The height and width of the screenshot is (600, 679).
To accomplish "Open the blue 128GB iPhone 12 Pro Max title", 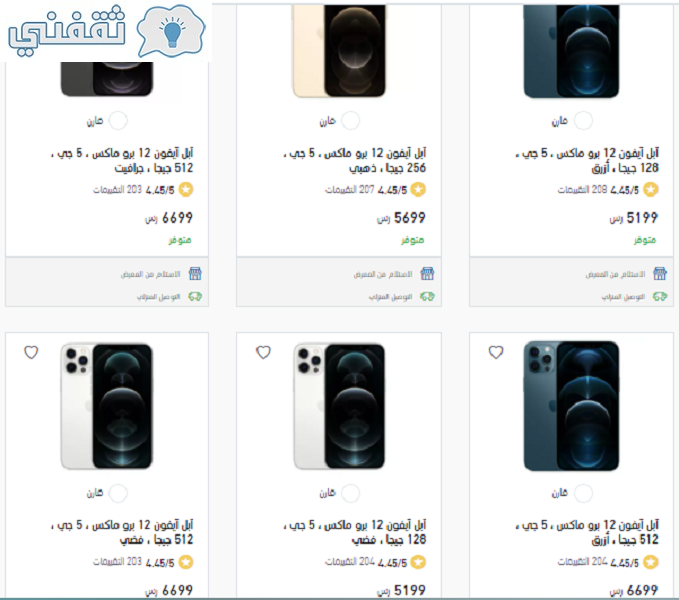I will (587, 160).
